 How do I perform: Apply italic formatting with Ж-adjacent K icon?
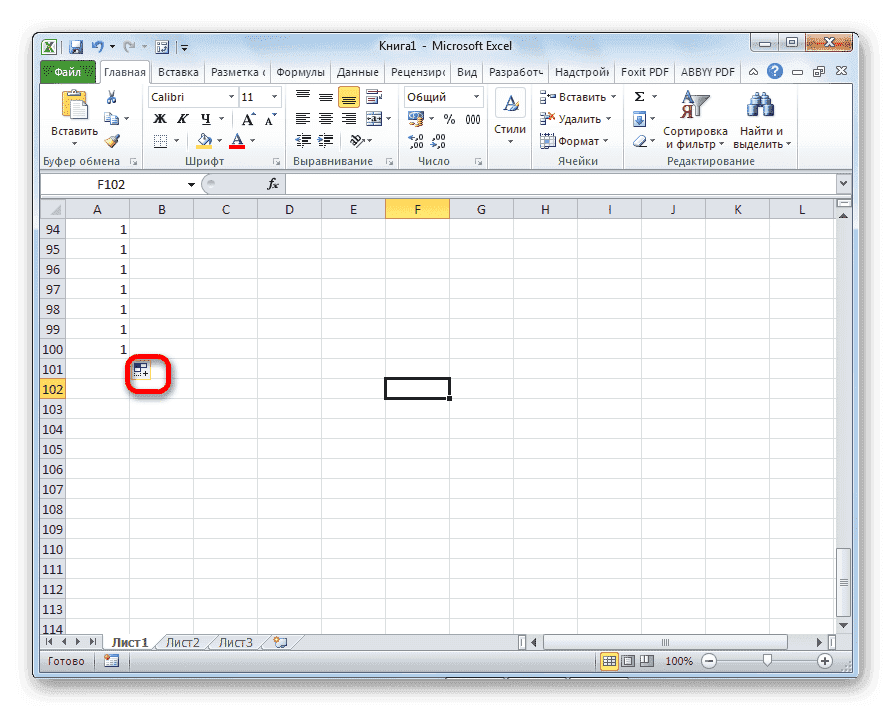point(183,119)
